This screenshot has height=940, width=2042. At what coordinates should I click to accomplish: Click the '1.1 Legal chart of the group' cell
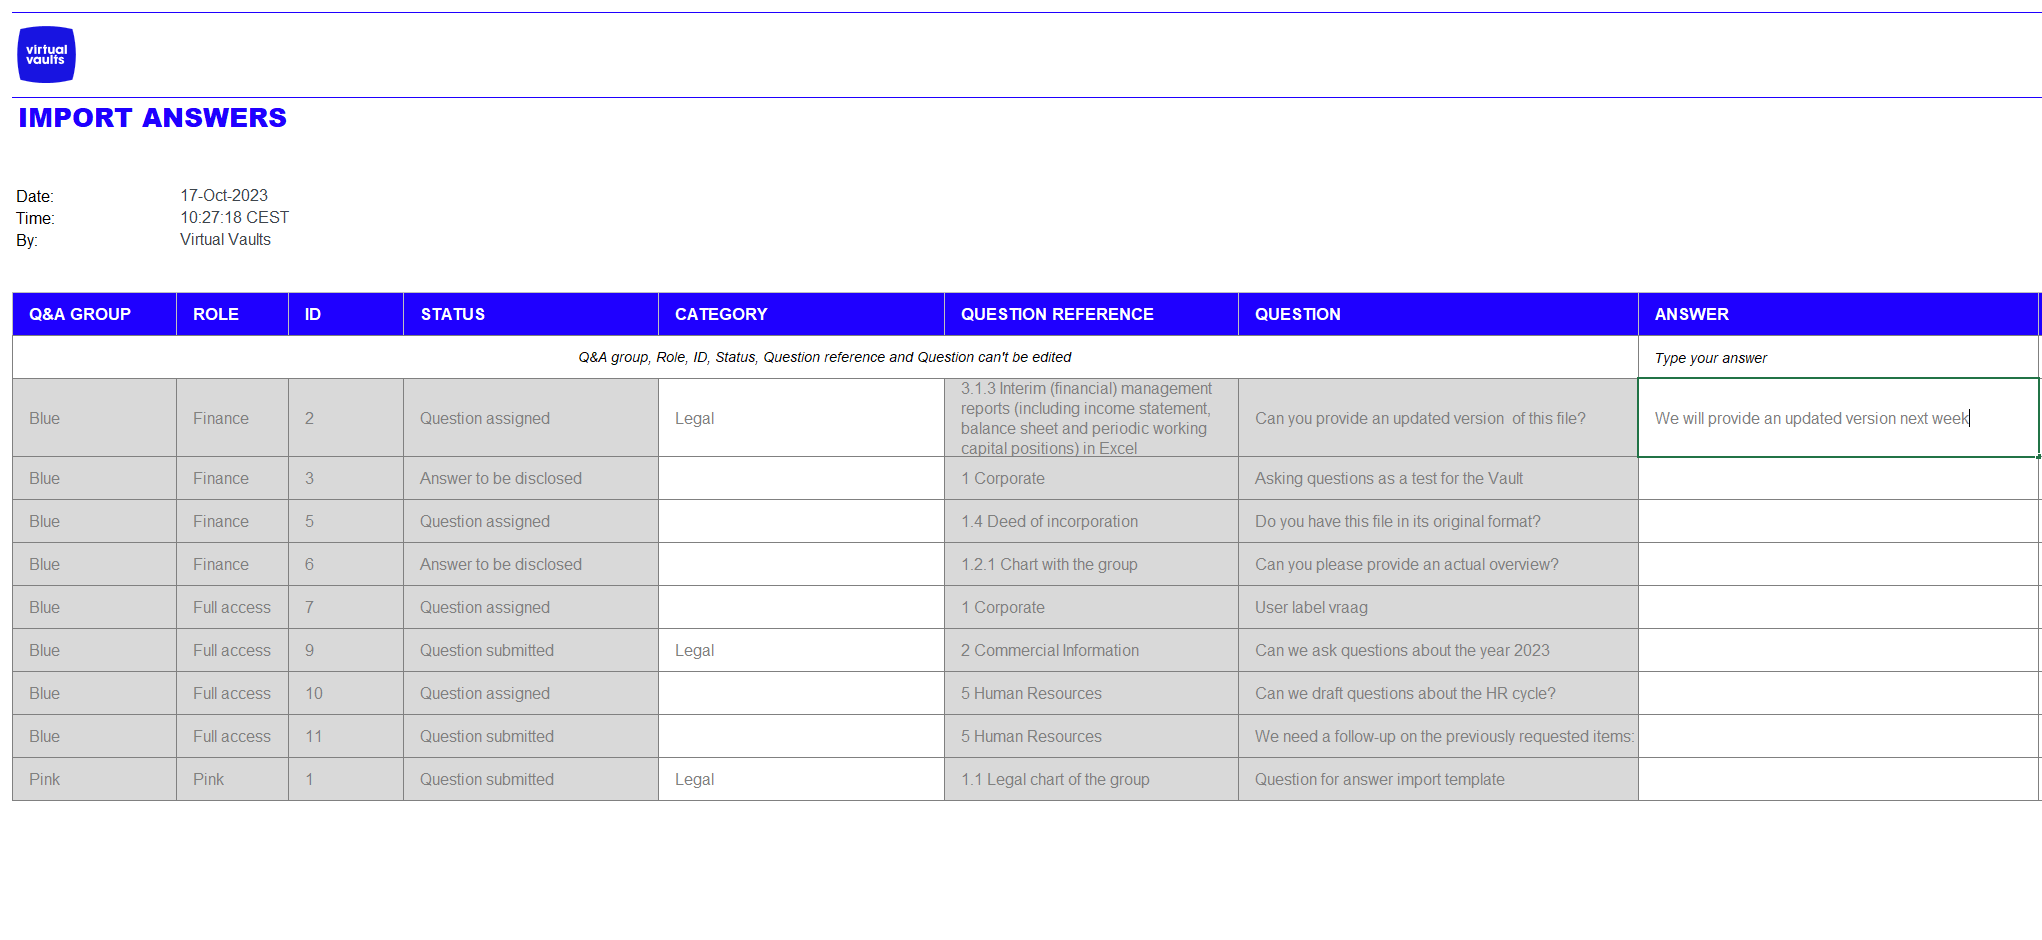[1091, 780]
